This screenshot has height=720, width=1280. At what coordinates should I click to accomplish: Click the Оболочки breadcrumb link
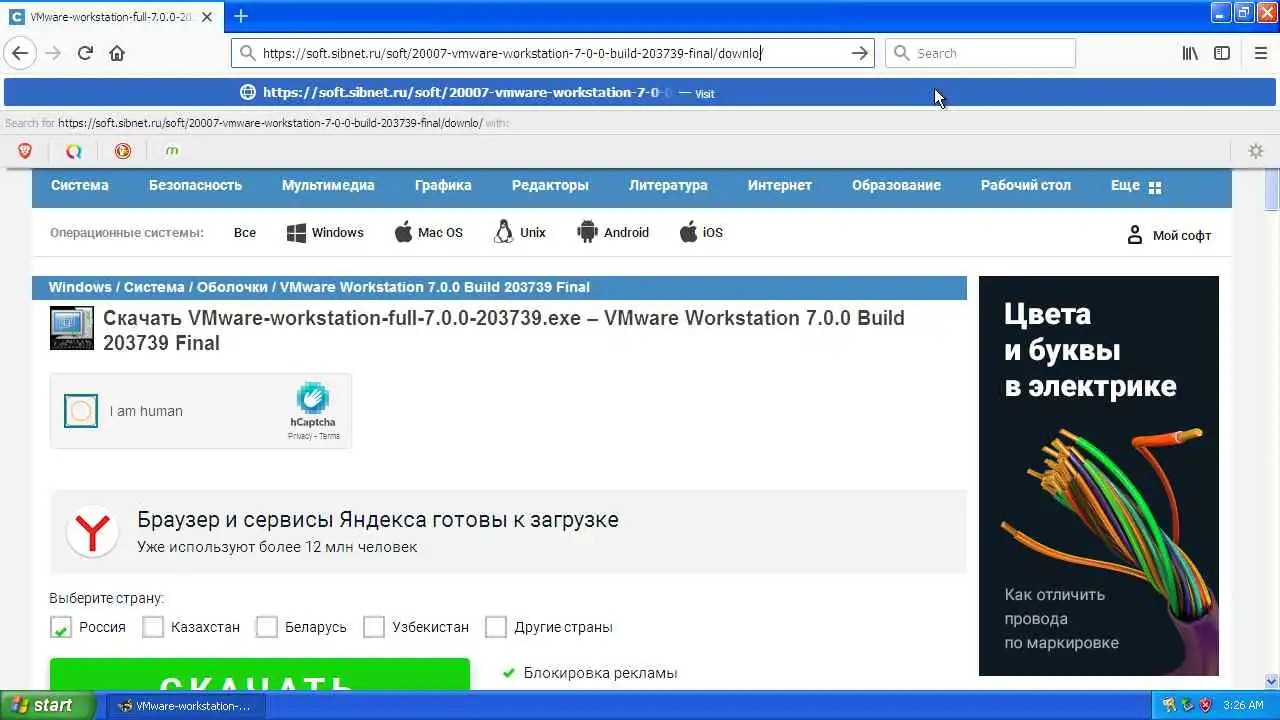[232, 287]
